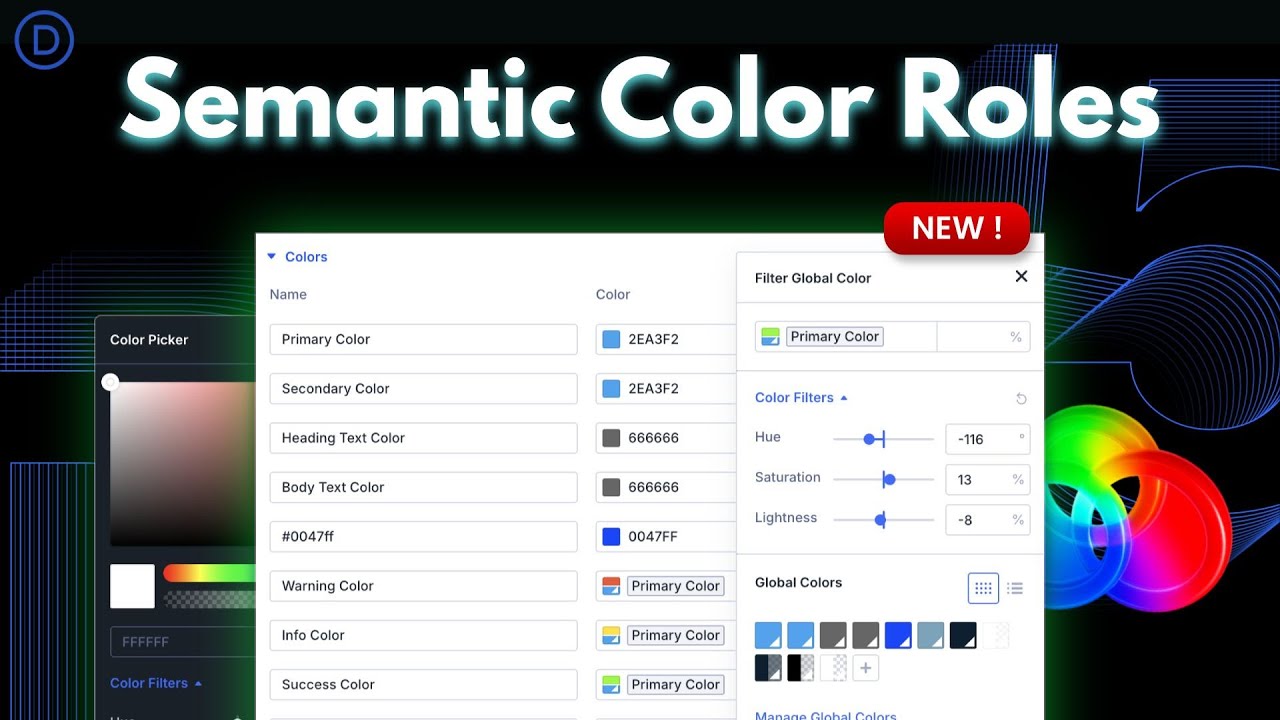Screen dimensions: 1280x720
Task: Select the dark navy global swatch
Action: (x=963, y=635)
